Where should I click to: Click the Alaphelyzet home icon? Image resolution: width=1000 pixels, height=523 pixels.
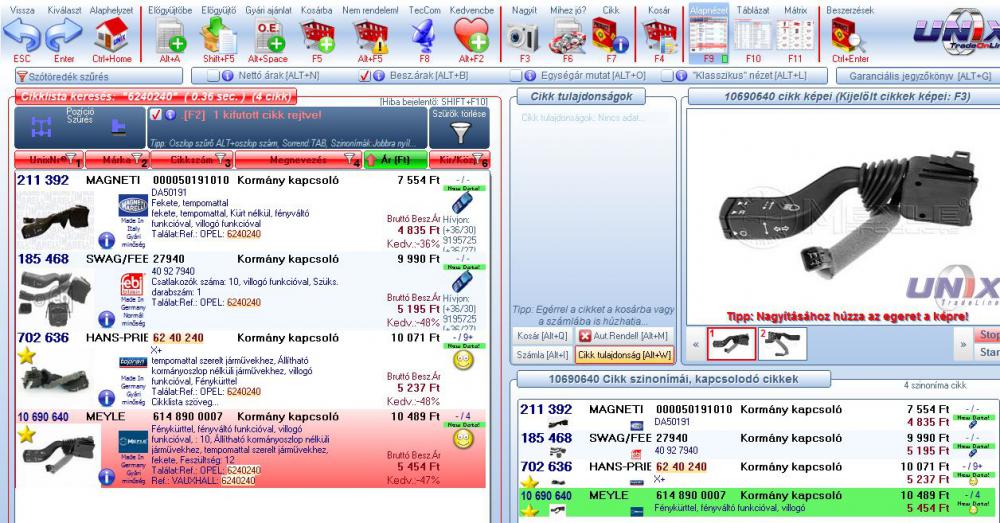[x=112, y=37]
